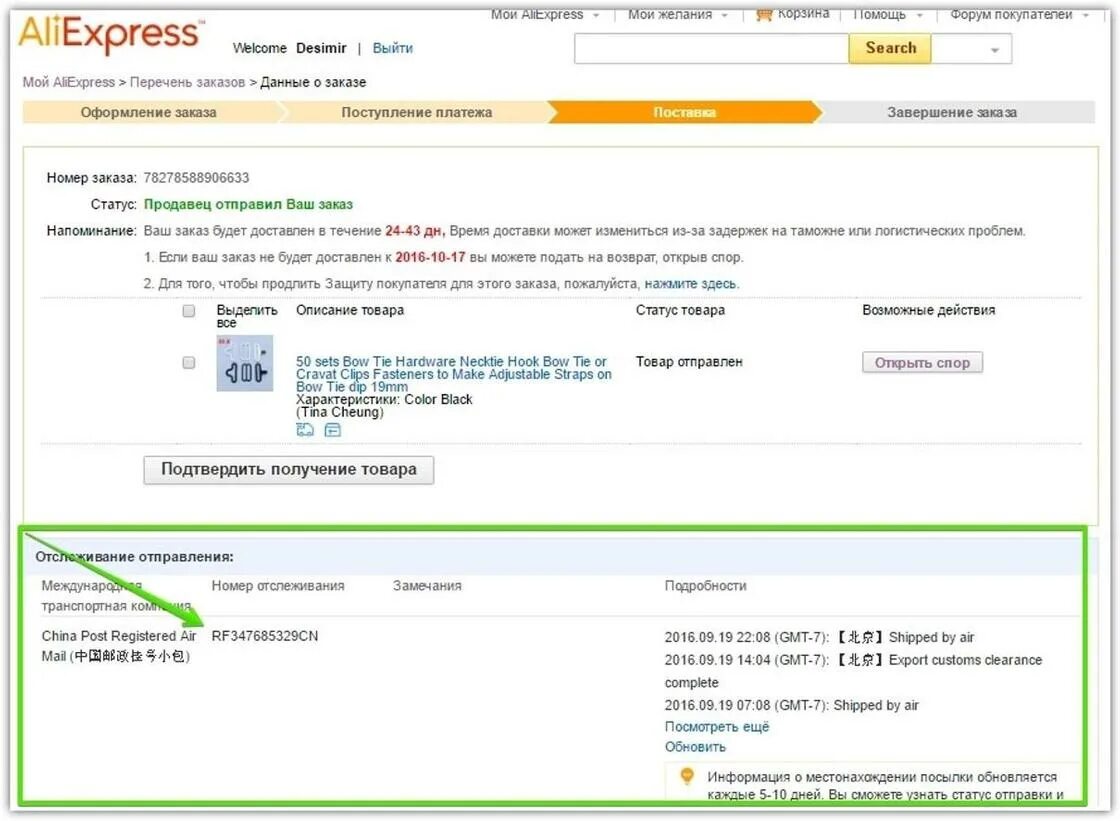The image size is (1120, 821).
Task: Click the 24-43 дн delivery time text
Action: coord(414,231)
